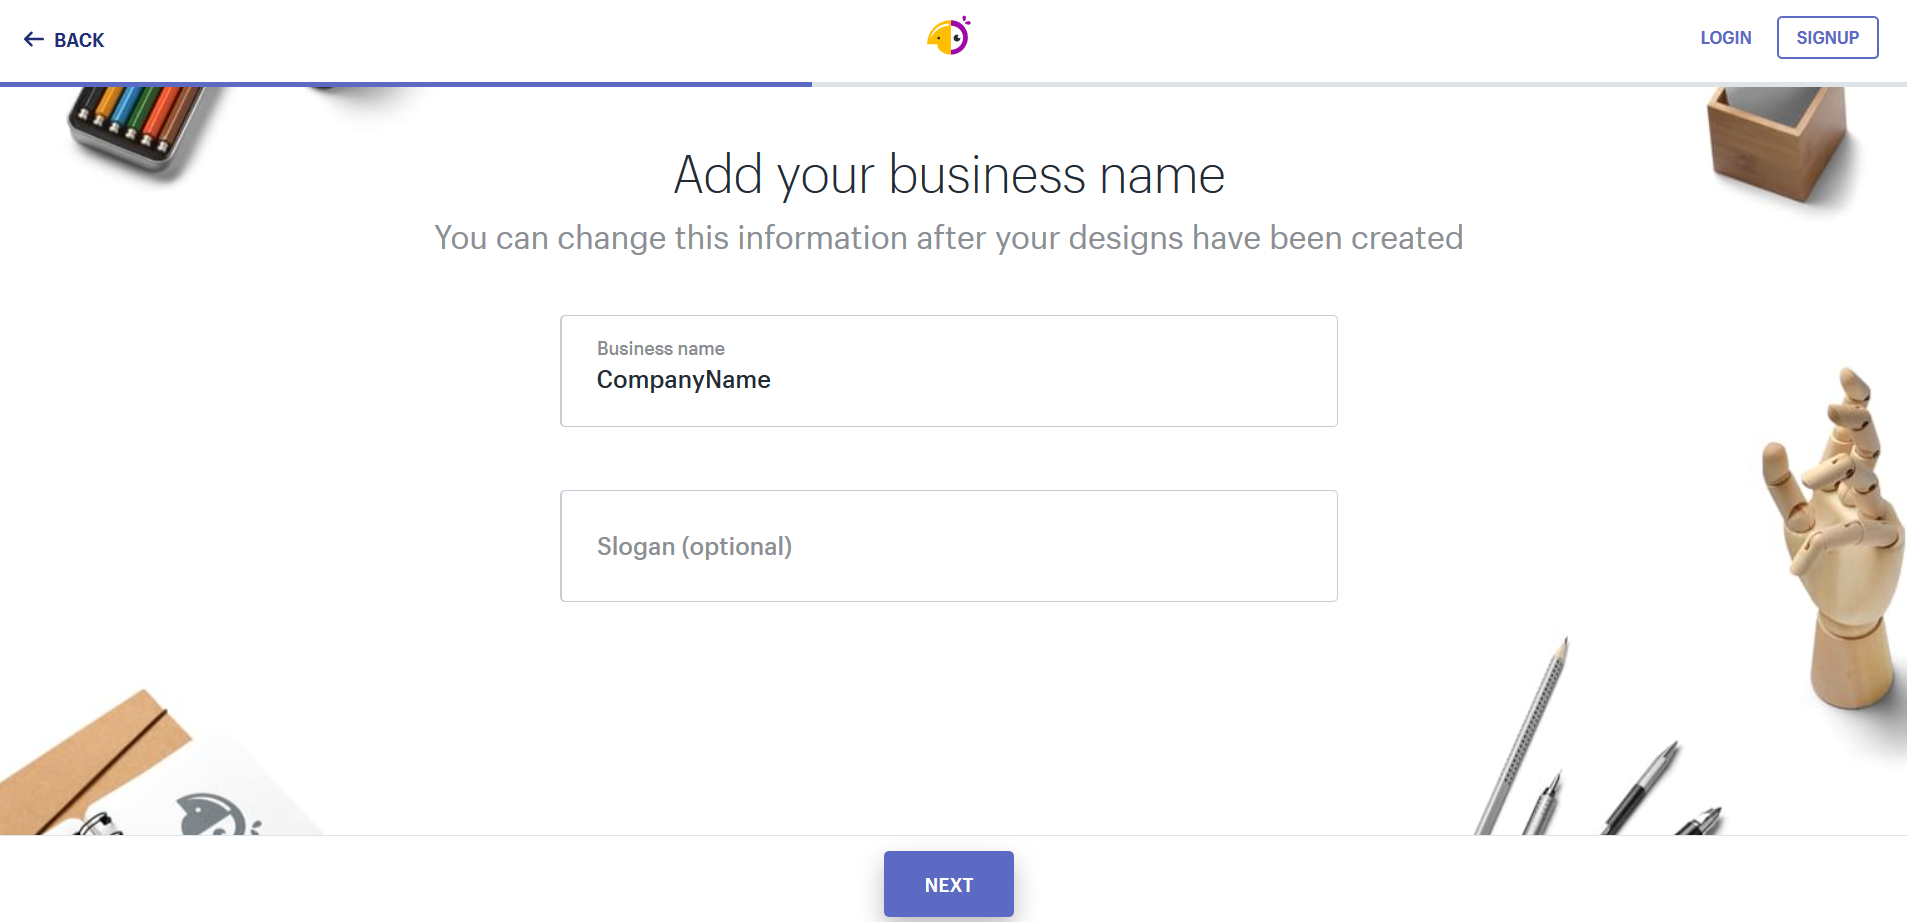This screenshot has width=1907, height=922.
Task: Click the small Business name field label
Action: click(660, 349)
